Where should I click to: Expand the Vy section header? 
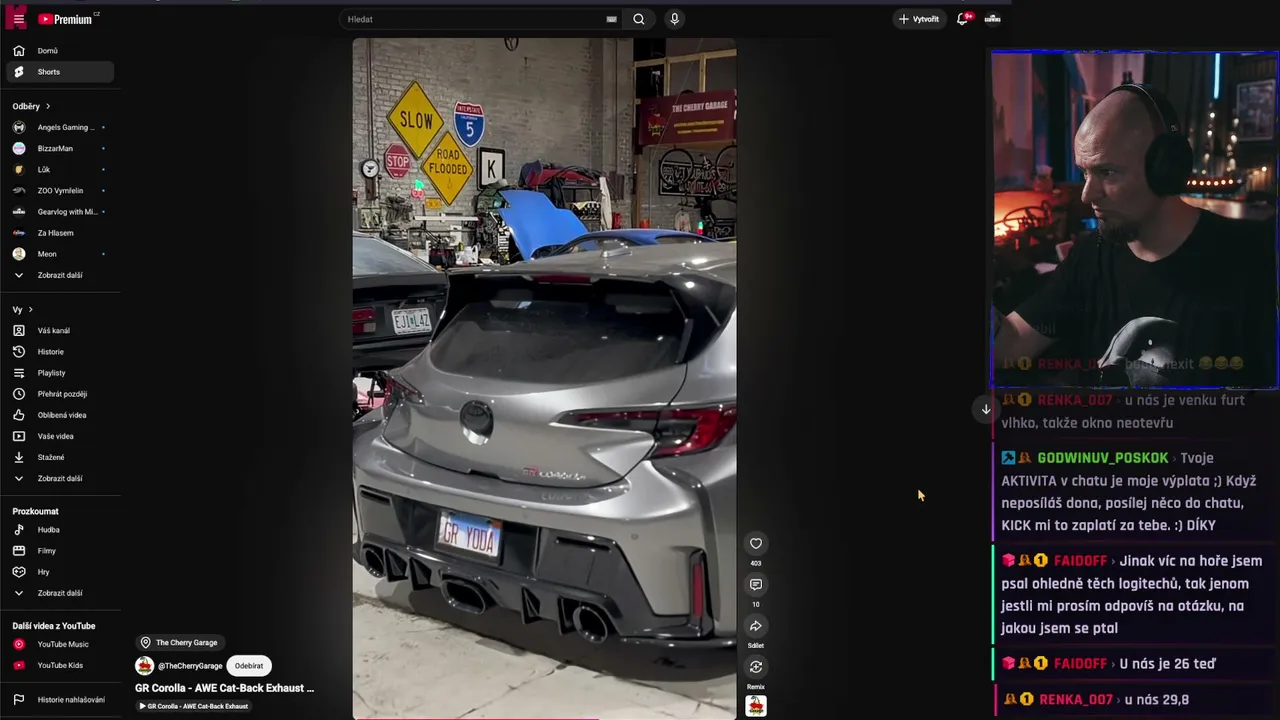(23, 310)
